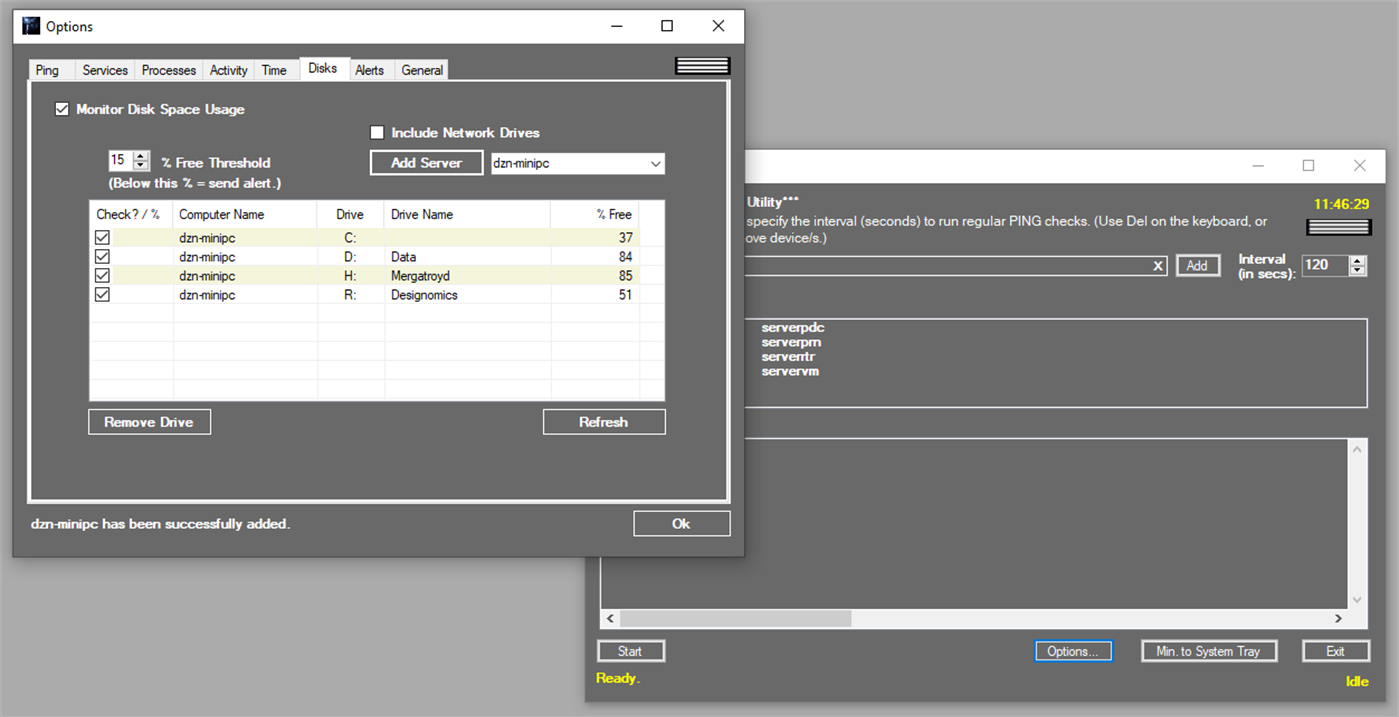The height and width of the screenshot is (717, 1399).
Task: Click the Check? / % column header
Action: pos(131,214)
